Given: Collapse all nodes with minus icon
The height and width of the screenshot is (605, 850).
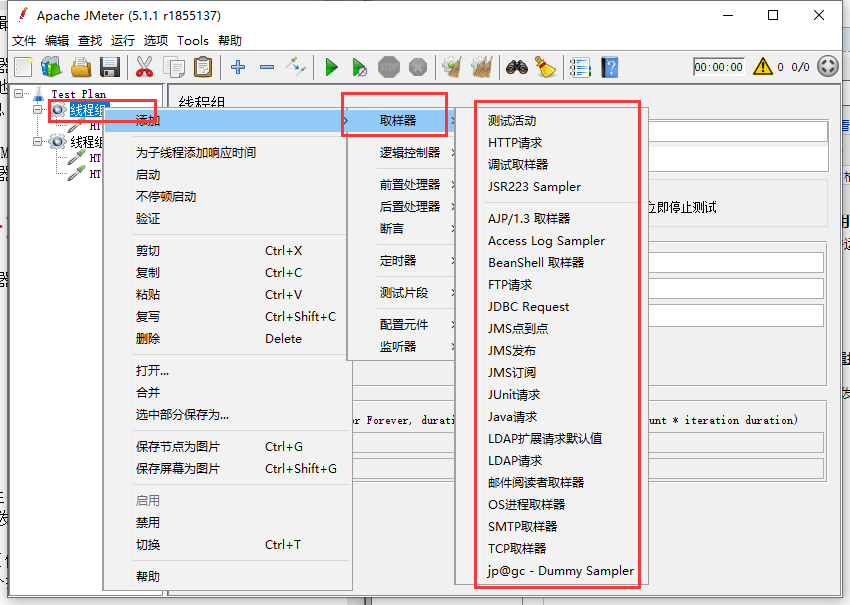Looking at the screenshot, I should coord(267,67).
